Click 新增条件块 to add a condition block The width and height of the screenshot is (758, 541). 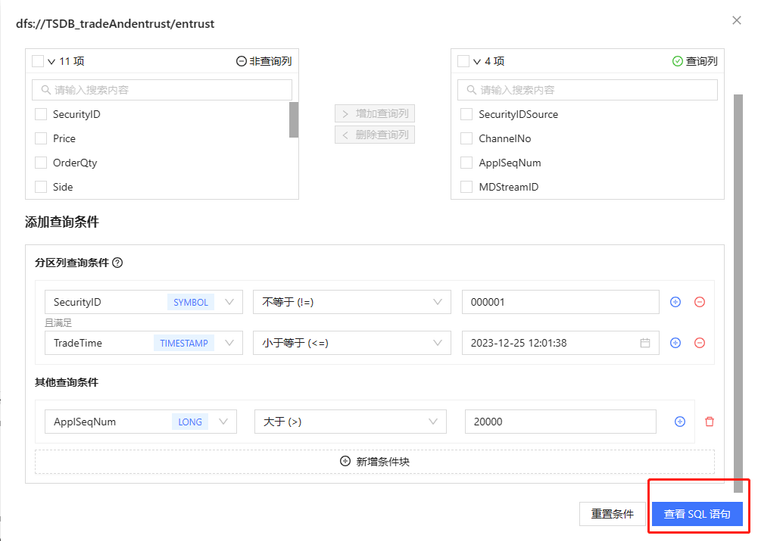(x=375, y=461)
